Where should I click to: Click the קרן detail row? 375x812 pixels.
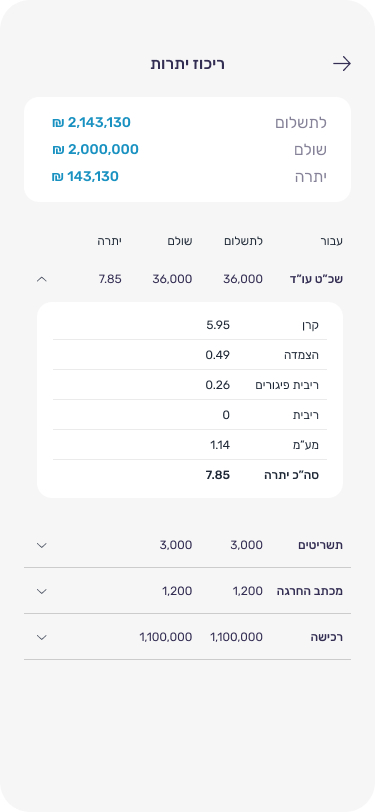point(190,325)
